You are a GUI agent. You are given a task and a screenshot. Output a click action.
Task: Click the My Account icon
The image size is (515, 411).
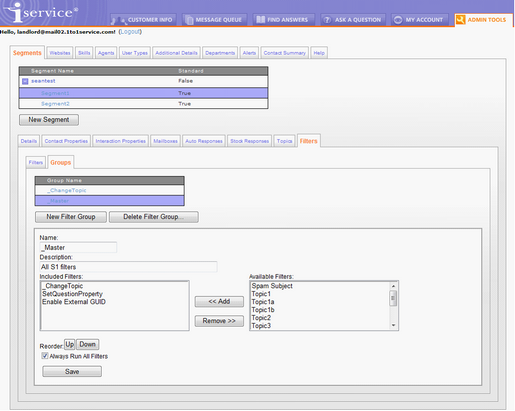(x=398, y=20)
